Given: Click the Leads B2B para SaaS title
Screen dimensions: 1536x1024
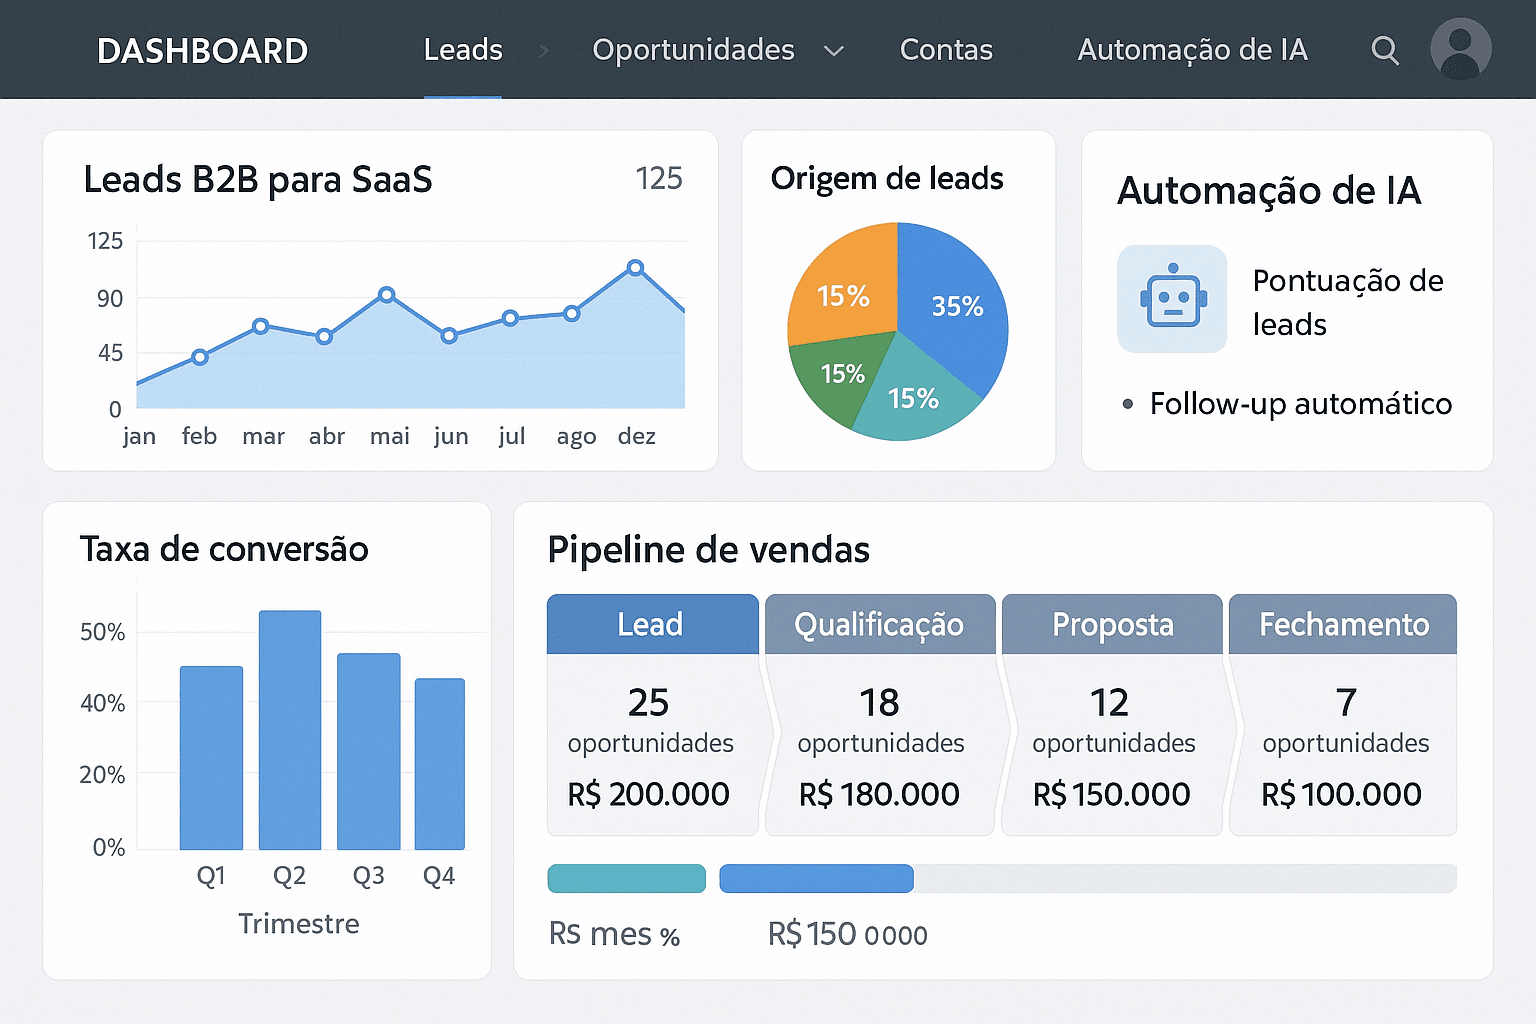Looking at the screenshot, I should click(259, 180).
